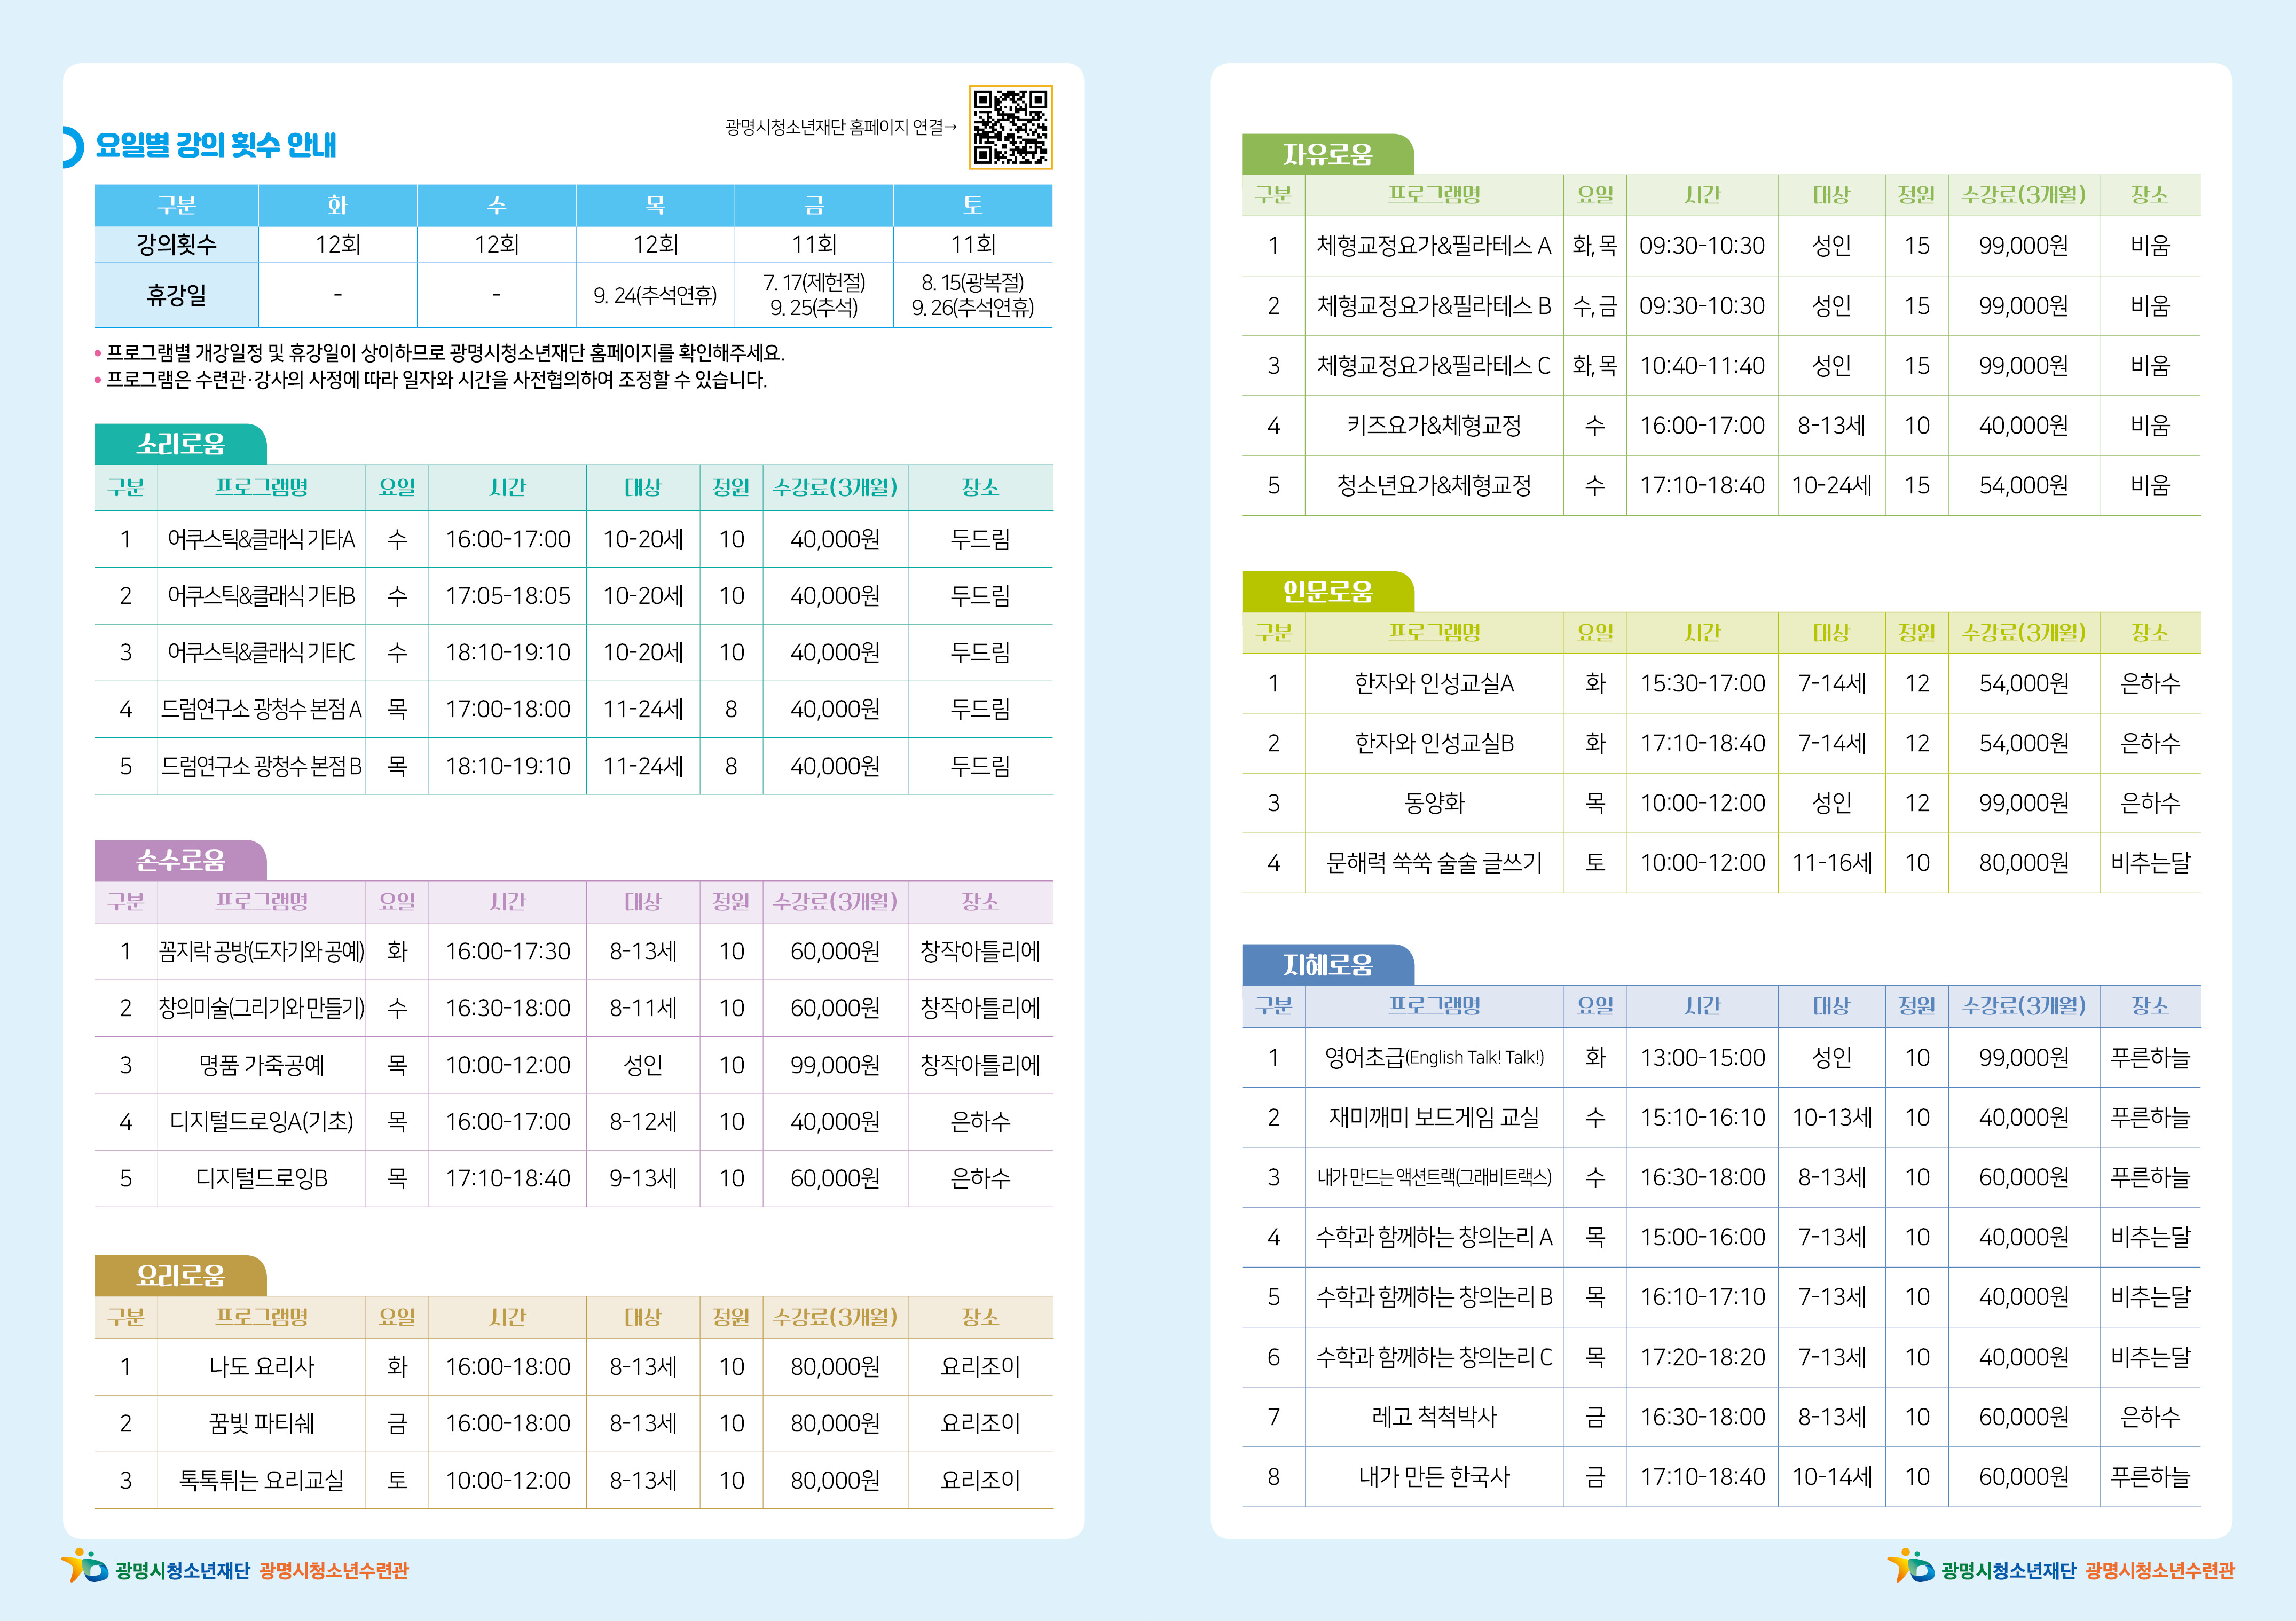The width and height of the screenshot is (2296, 1621).
Task: Click 창의미술(그리기와 만들기) program name
Action: tap(262, 1008)
